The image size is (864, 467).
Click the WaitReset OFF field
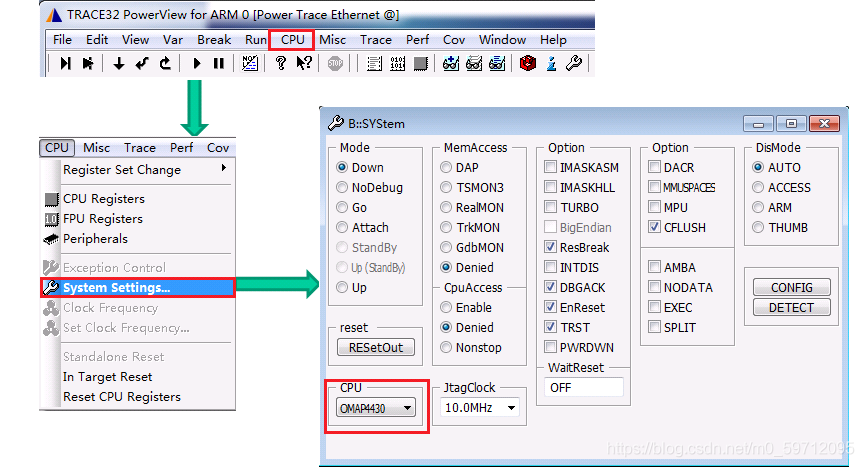pyautogui.click(x=584, y=388)
